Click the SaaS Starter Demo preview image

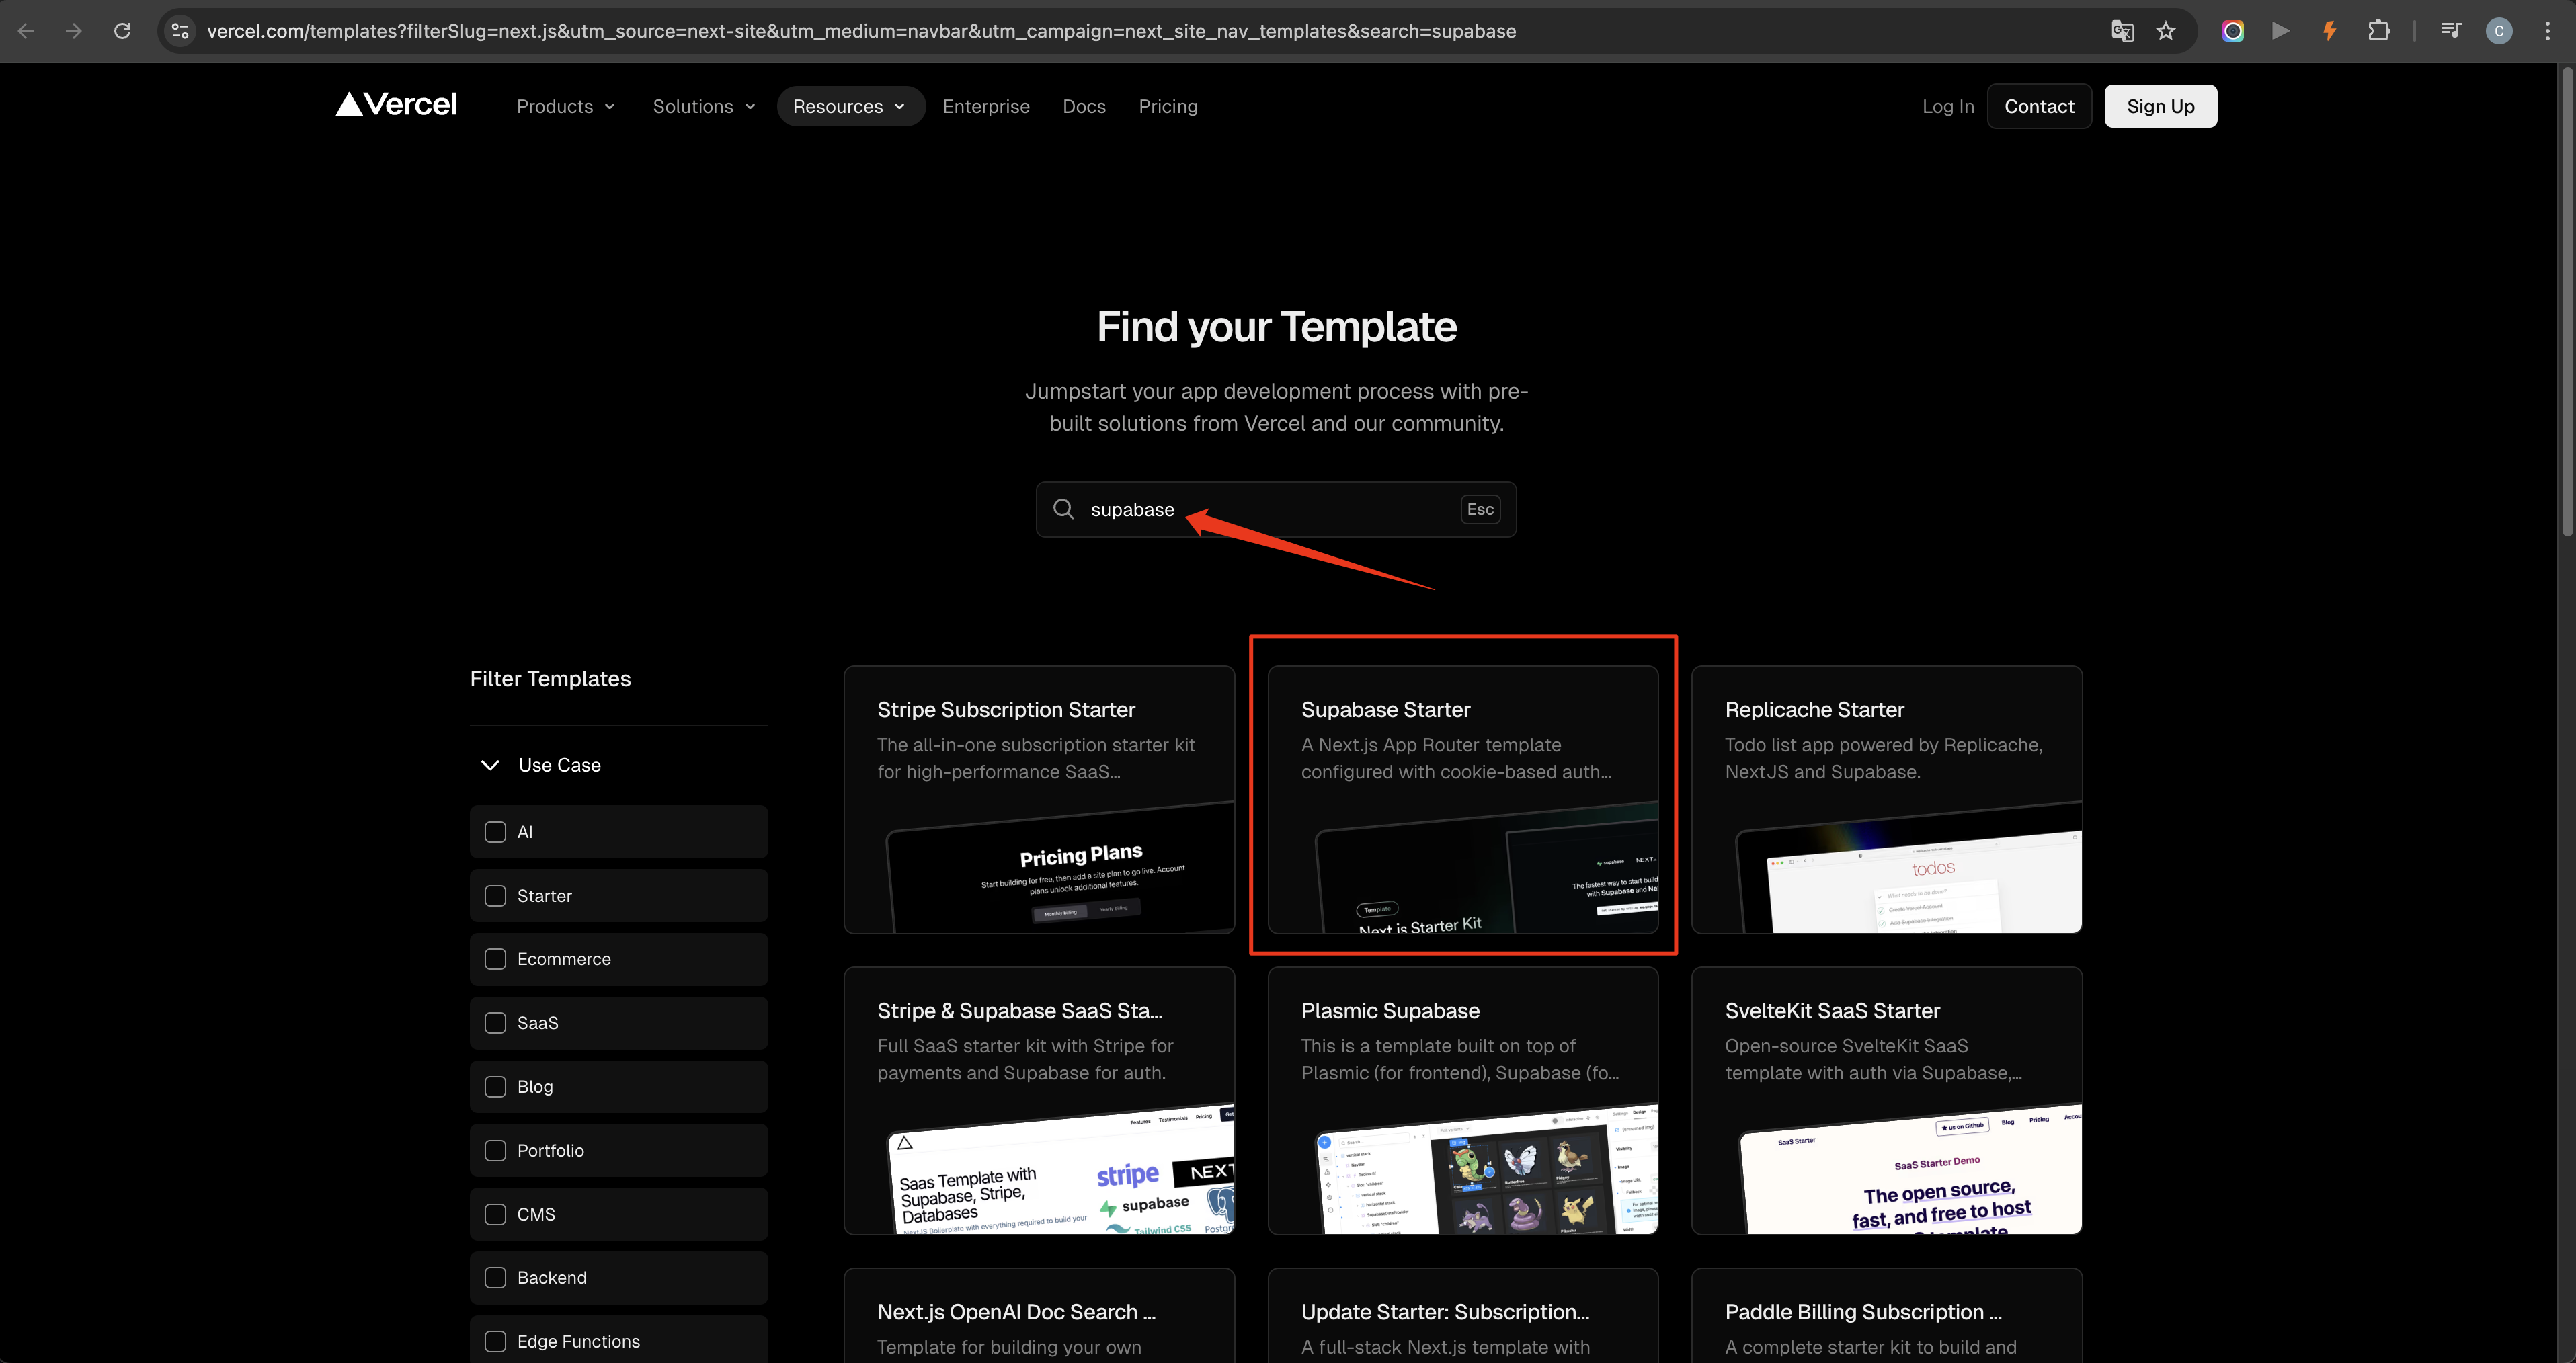click(1911, 1170)
